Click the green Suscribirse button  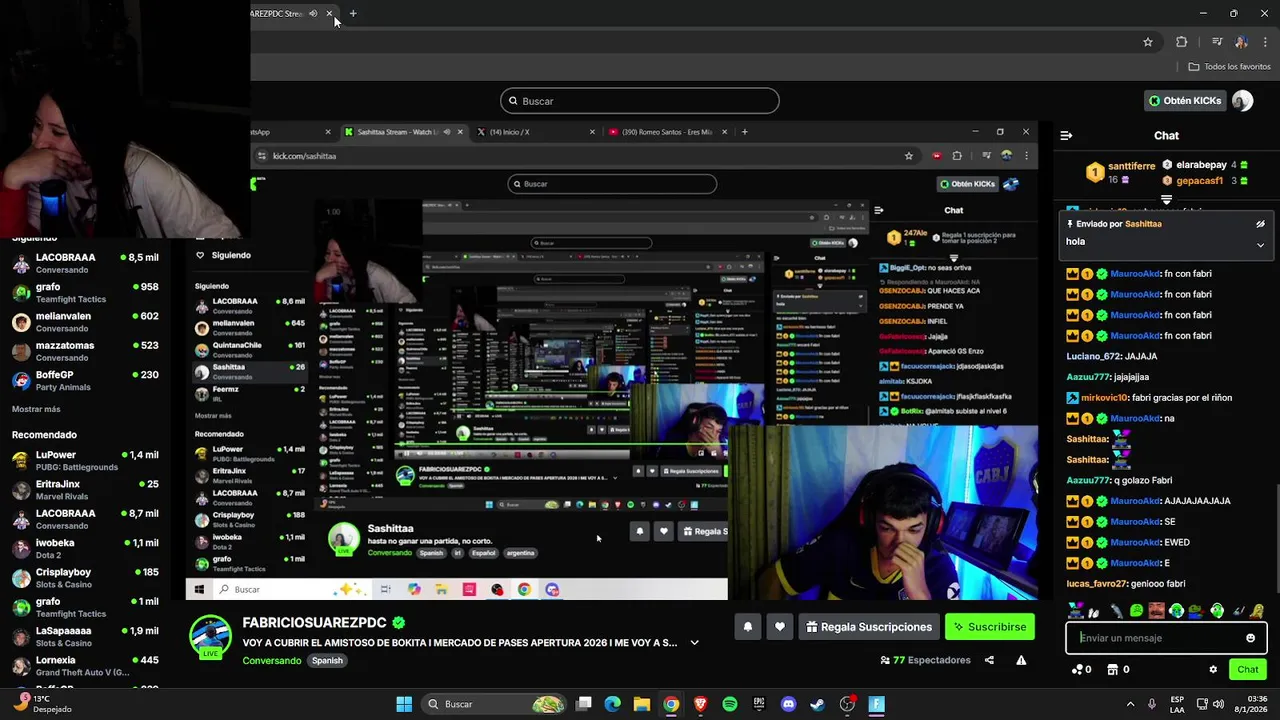pyautogui.click(x=990, y=627)
